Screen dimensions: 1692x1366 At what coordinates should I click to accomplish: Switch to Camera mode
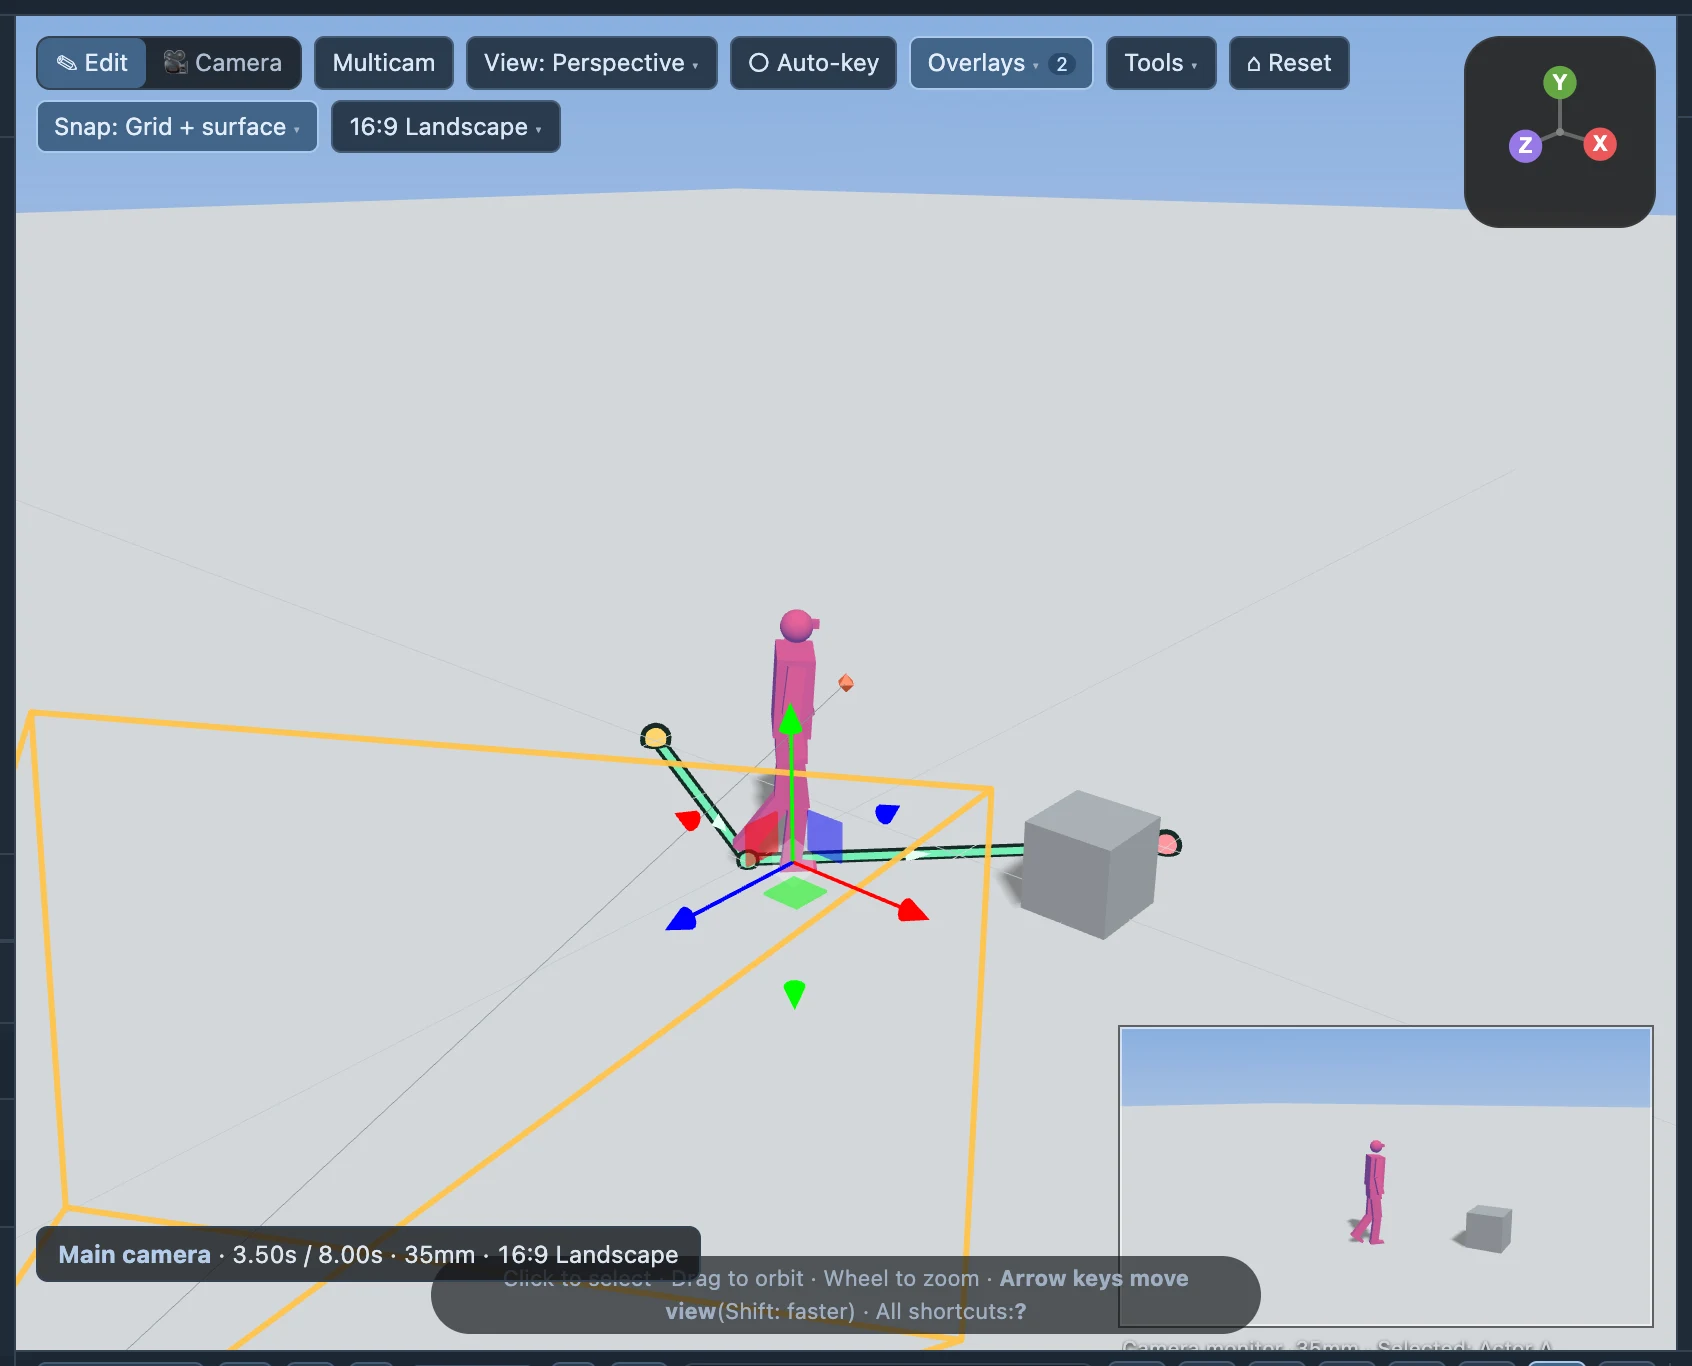[x=223, y=63]
